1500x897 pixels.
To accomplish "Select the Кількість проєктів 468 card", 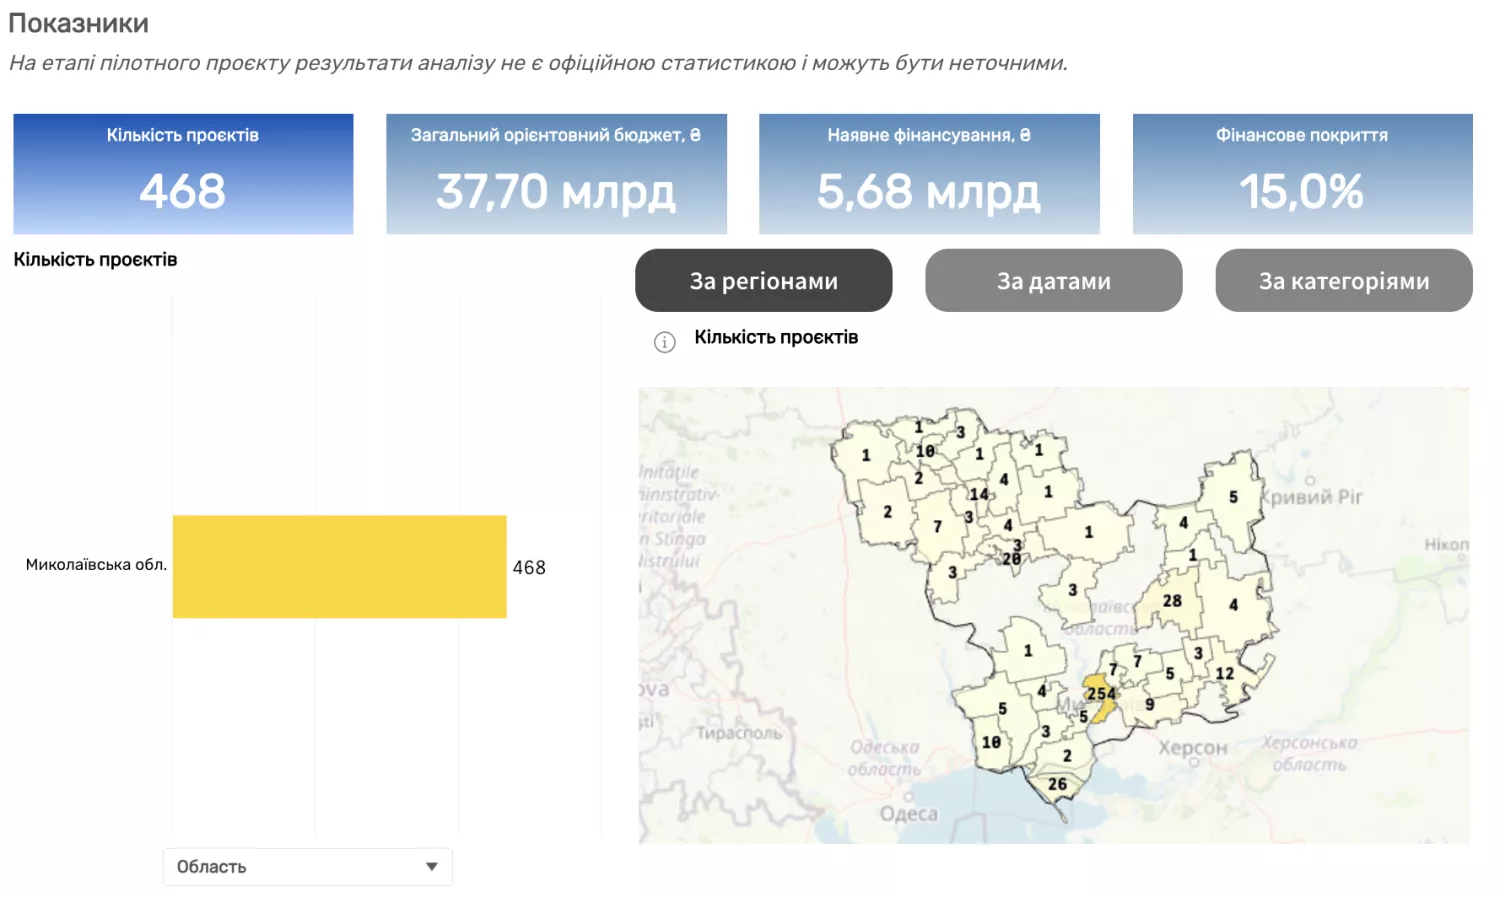I will click(x=183, y=174).
